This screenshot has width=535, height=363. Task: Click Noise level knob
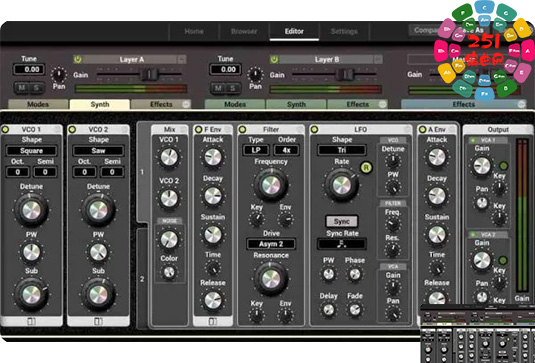pos(169,239)
